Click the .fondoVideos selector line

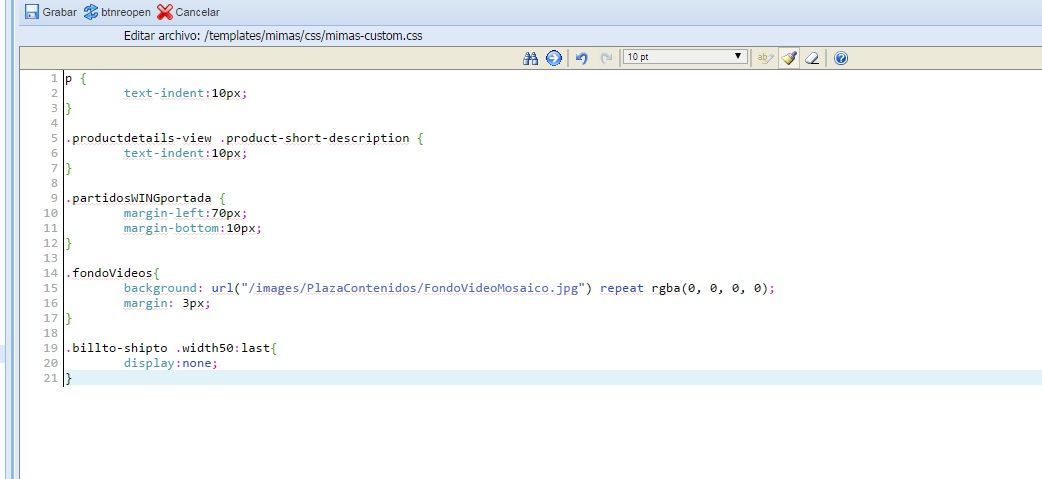click(x=112, y=273)
